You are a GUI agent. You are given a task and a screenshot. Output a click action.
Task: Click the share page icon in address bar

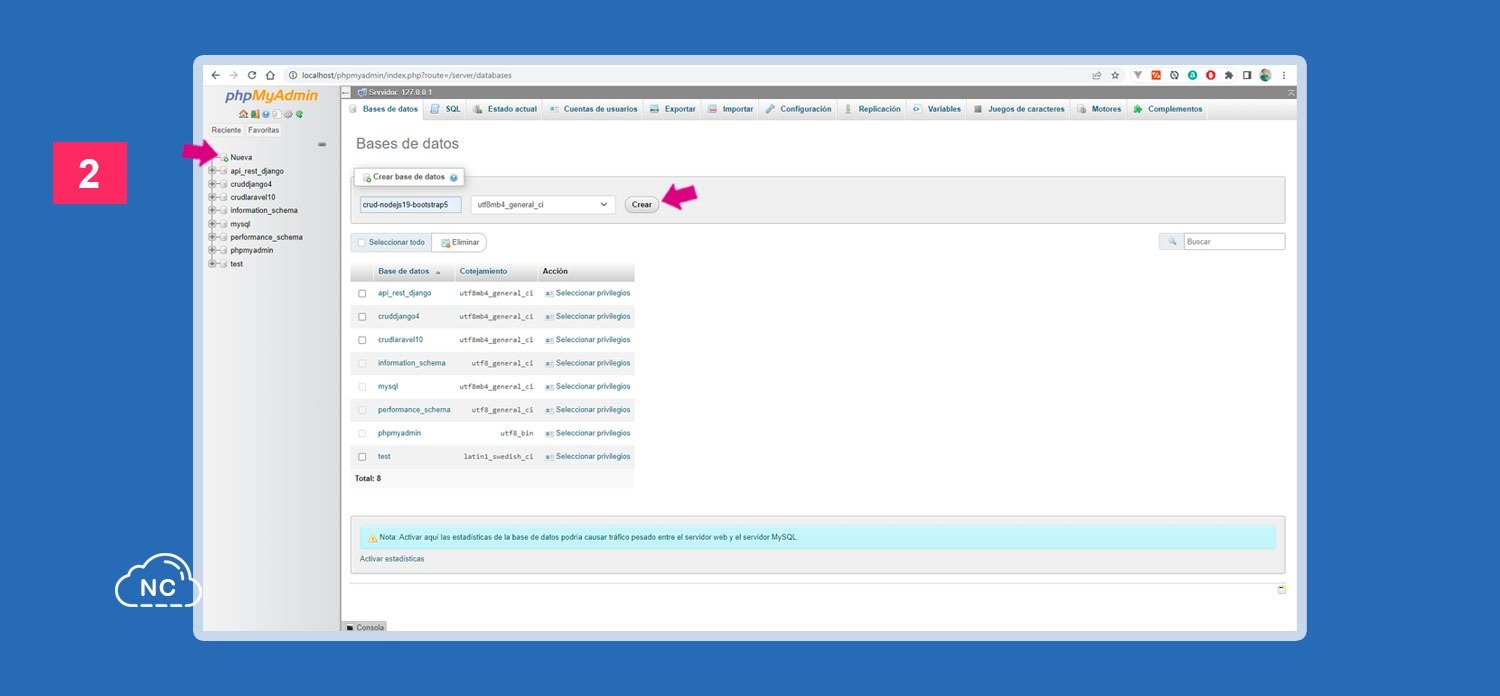tap(1097, 75)
